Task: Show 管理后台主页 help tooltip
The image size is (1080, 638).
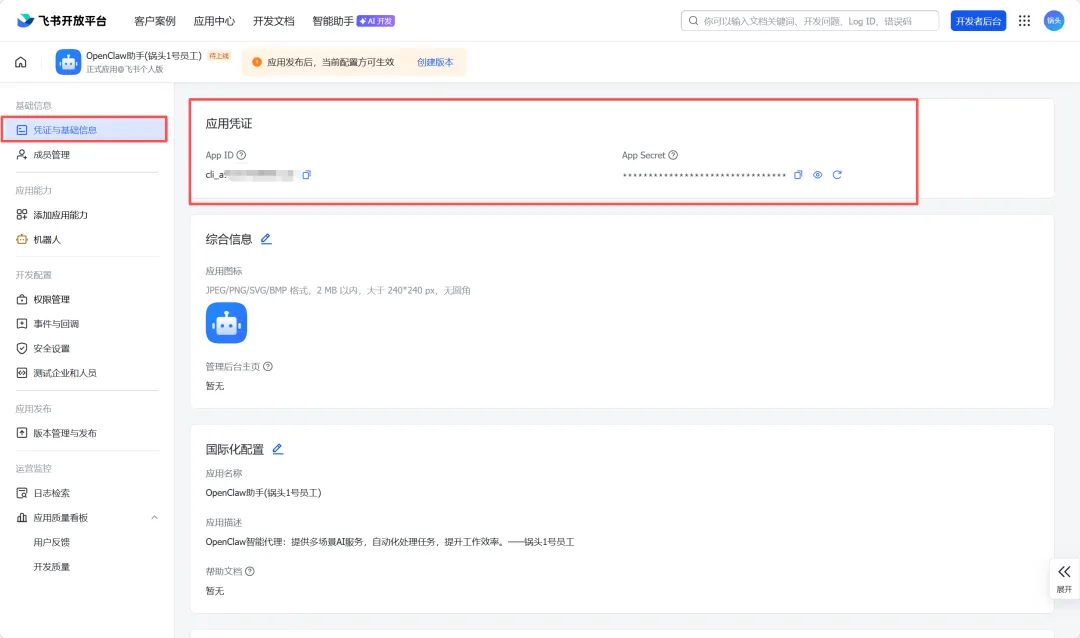Action: click(x=268, y=367)
